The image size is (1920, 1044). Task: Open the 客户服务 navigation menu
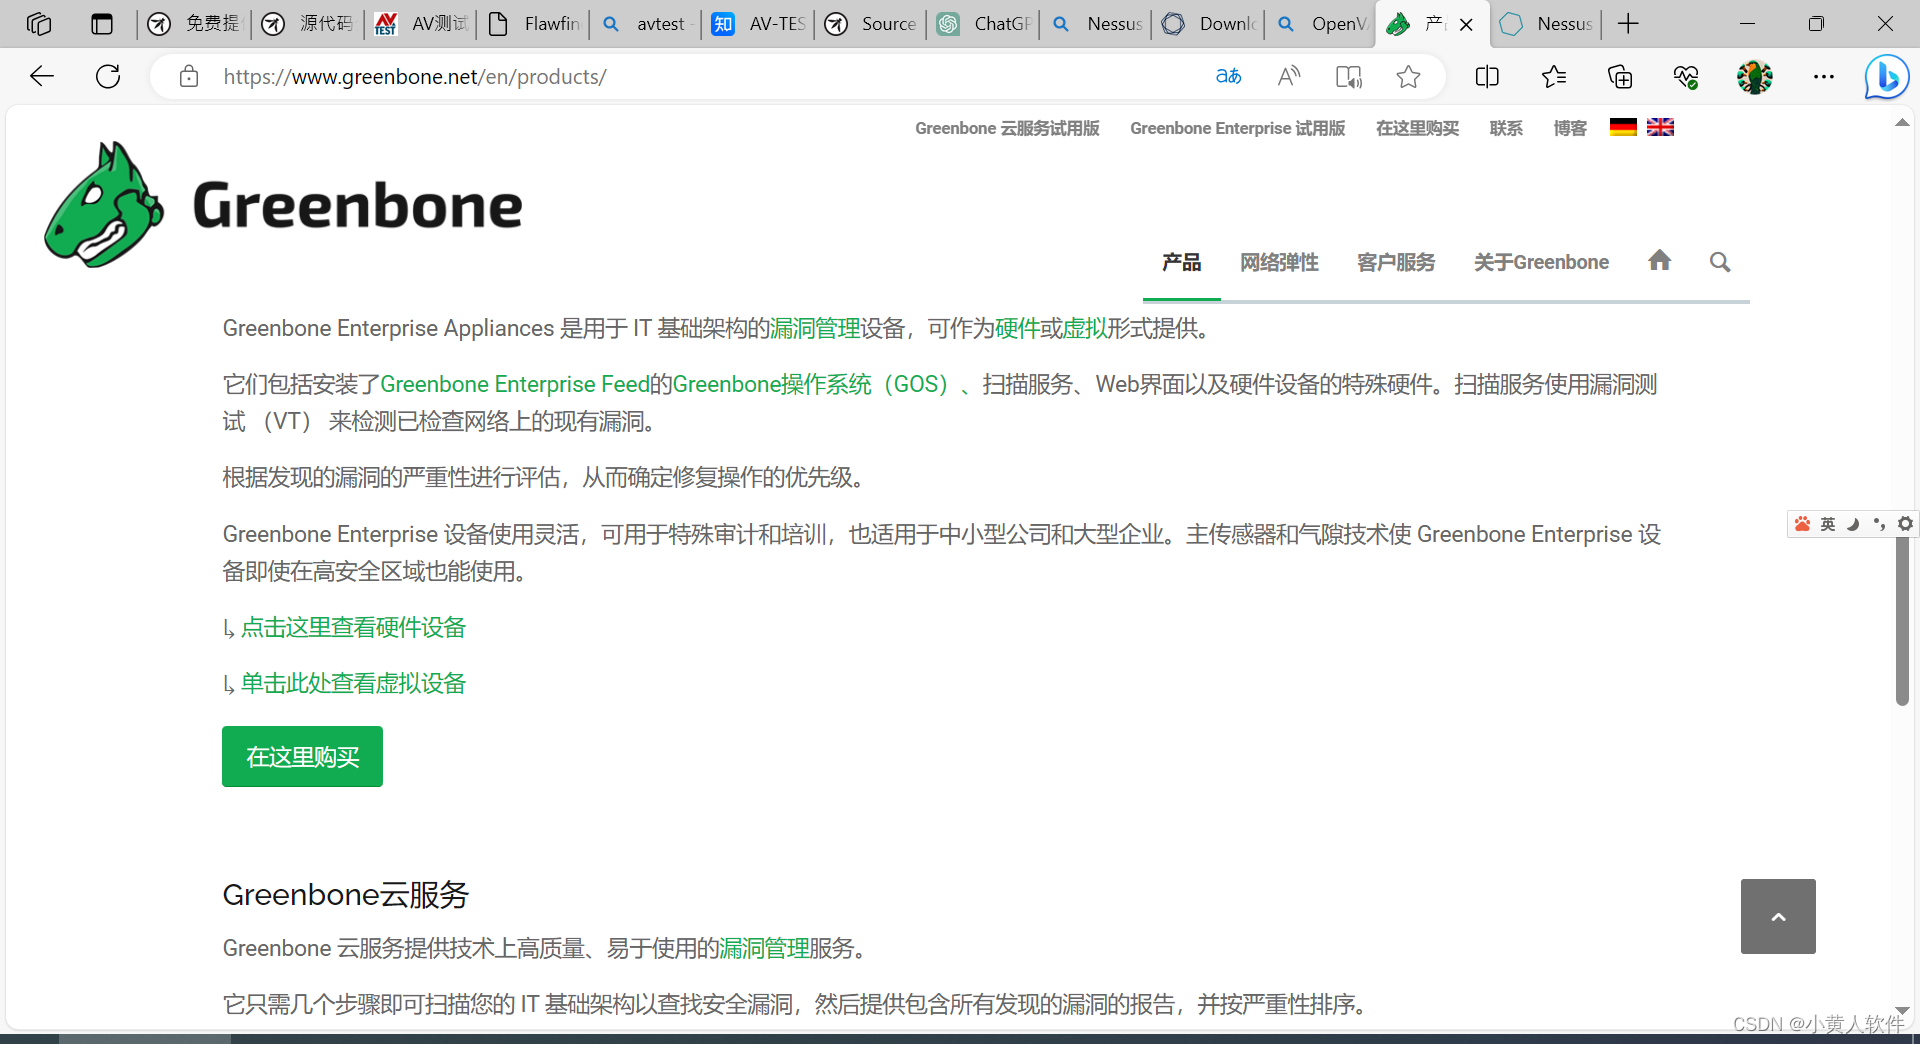1396,262
